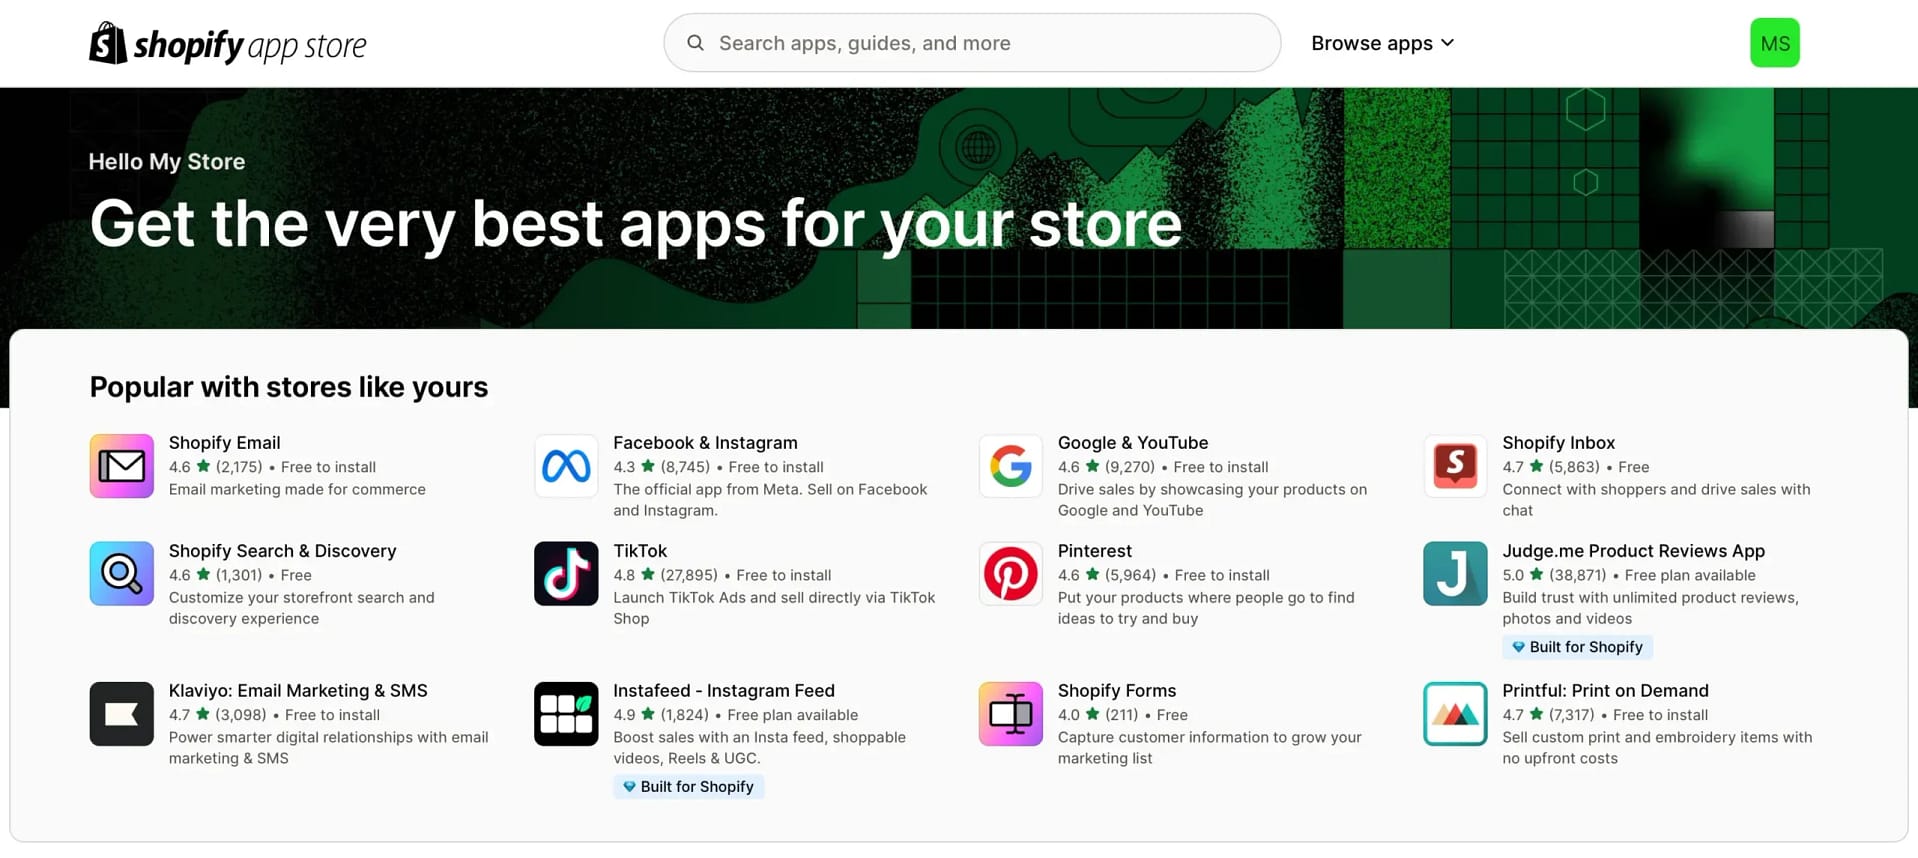Click Built for Shopify badge under Judge.me
This screenshot has width=1918, height=858.
tap(1577, 647)
